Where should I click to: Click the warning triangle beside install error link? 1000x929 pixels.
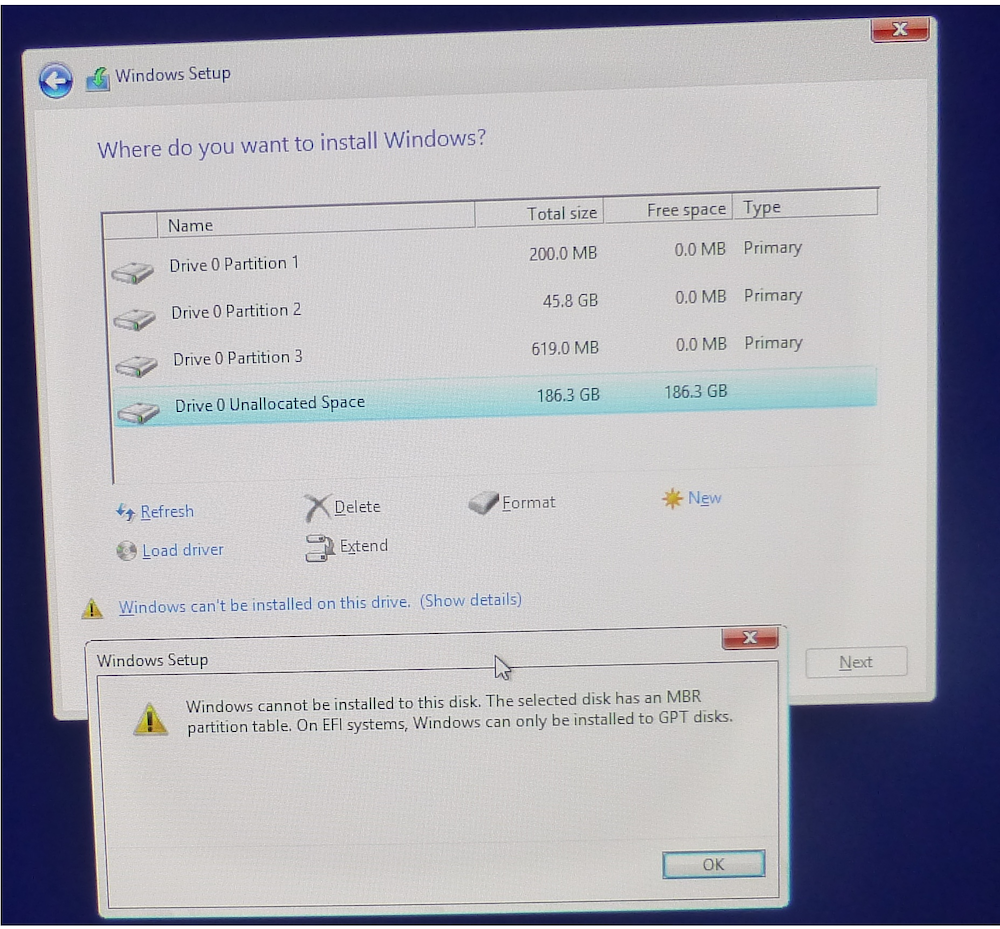(92, 609)
